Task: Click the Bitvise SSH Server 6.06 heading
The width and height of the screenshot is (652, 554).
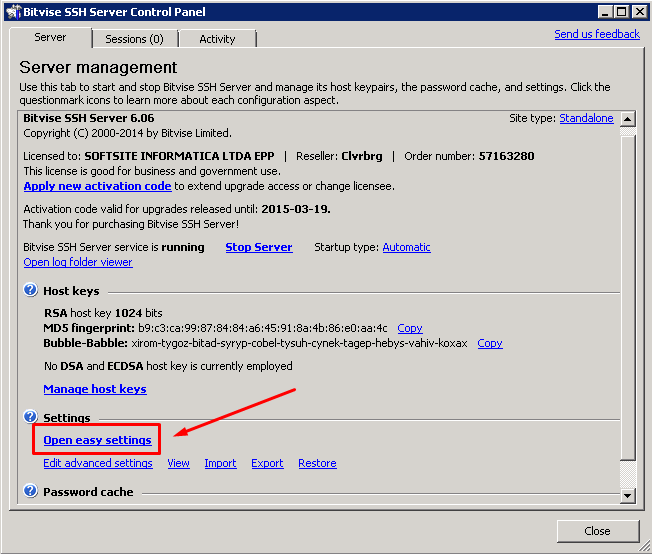Action: (x=89, y=119)
